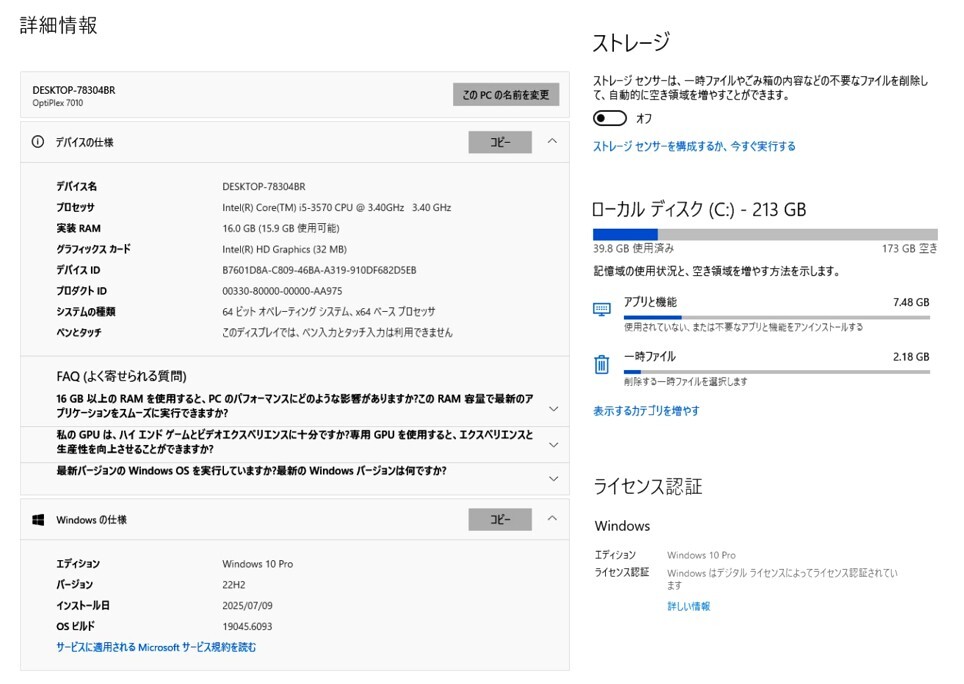Select the processor value Intel Core i5-3570
The width and height of the screenshot is (964, 684).
pyautogui.click(x=337, y=208)
